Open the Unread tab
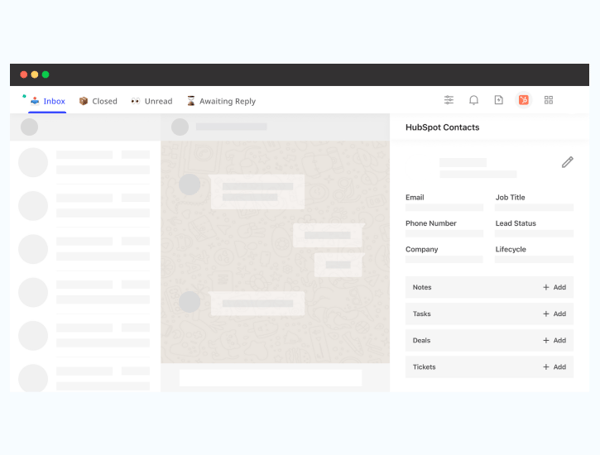The image size is (600, 455). [x=152, y=101]
